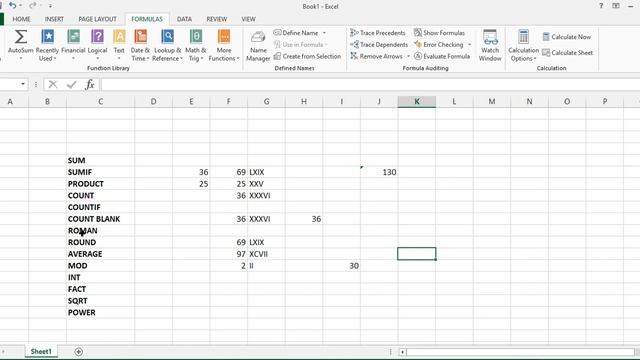Select cell with value 130

point(379,172)
